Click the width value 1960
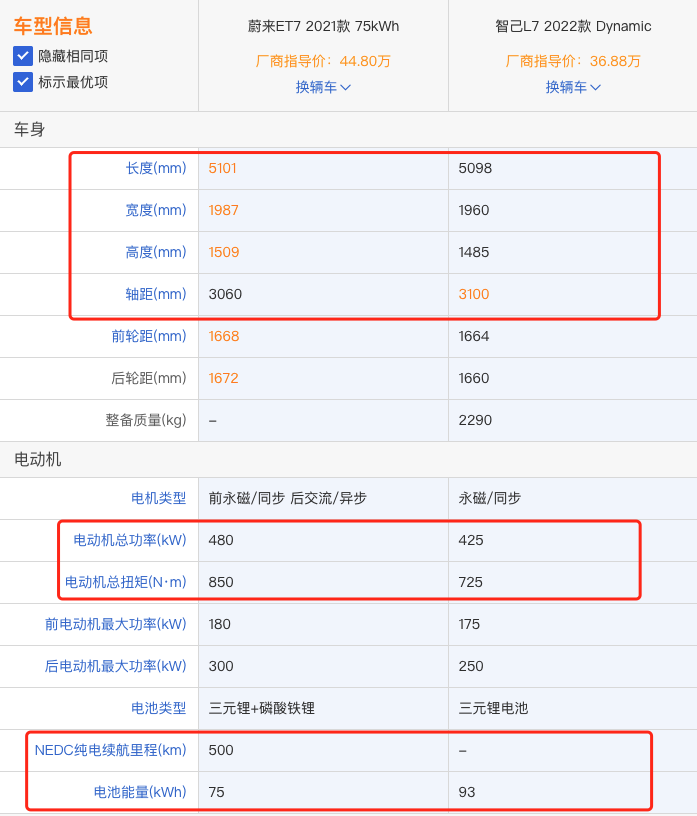The width and height of the screenshot is (697, 816). 474,210
